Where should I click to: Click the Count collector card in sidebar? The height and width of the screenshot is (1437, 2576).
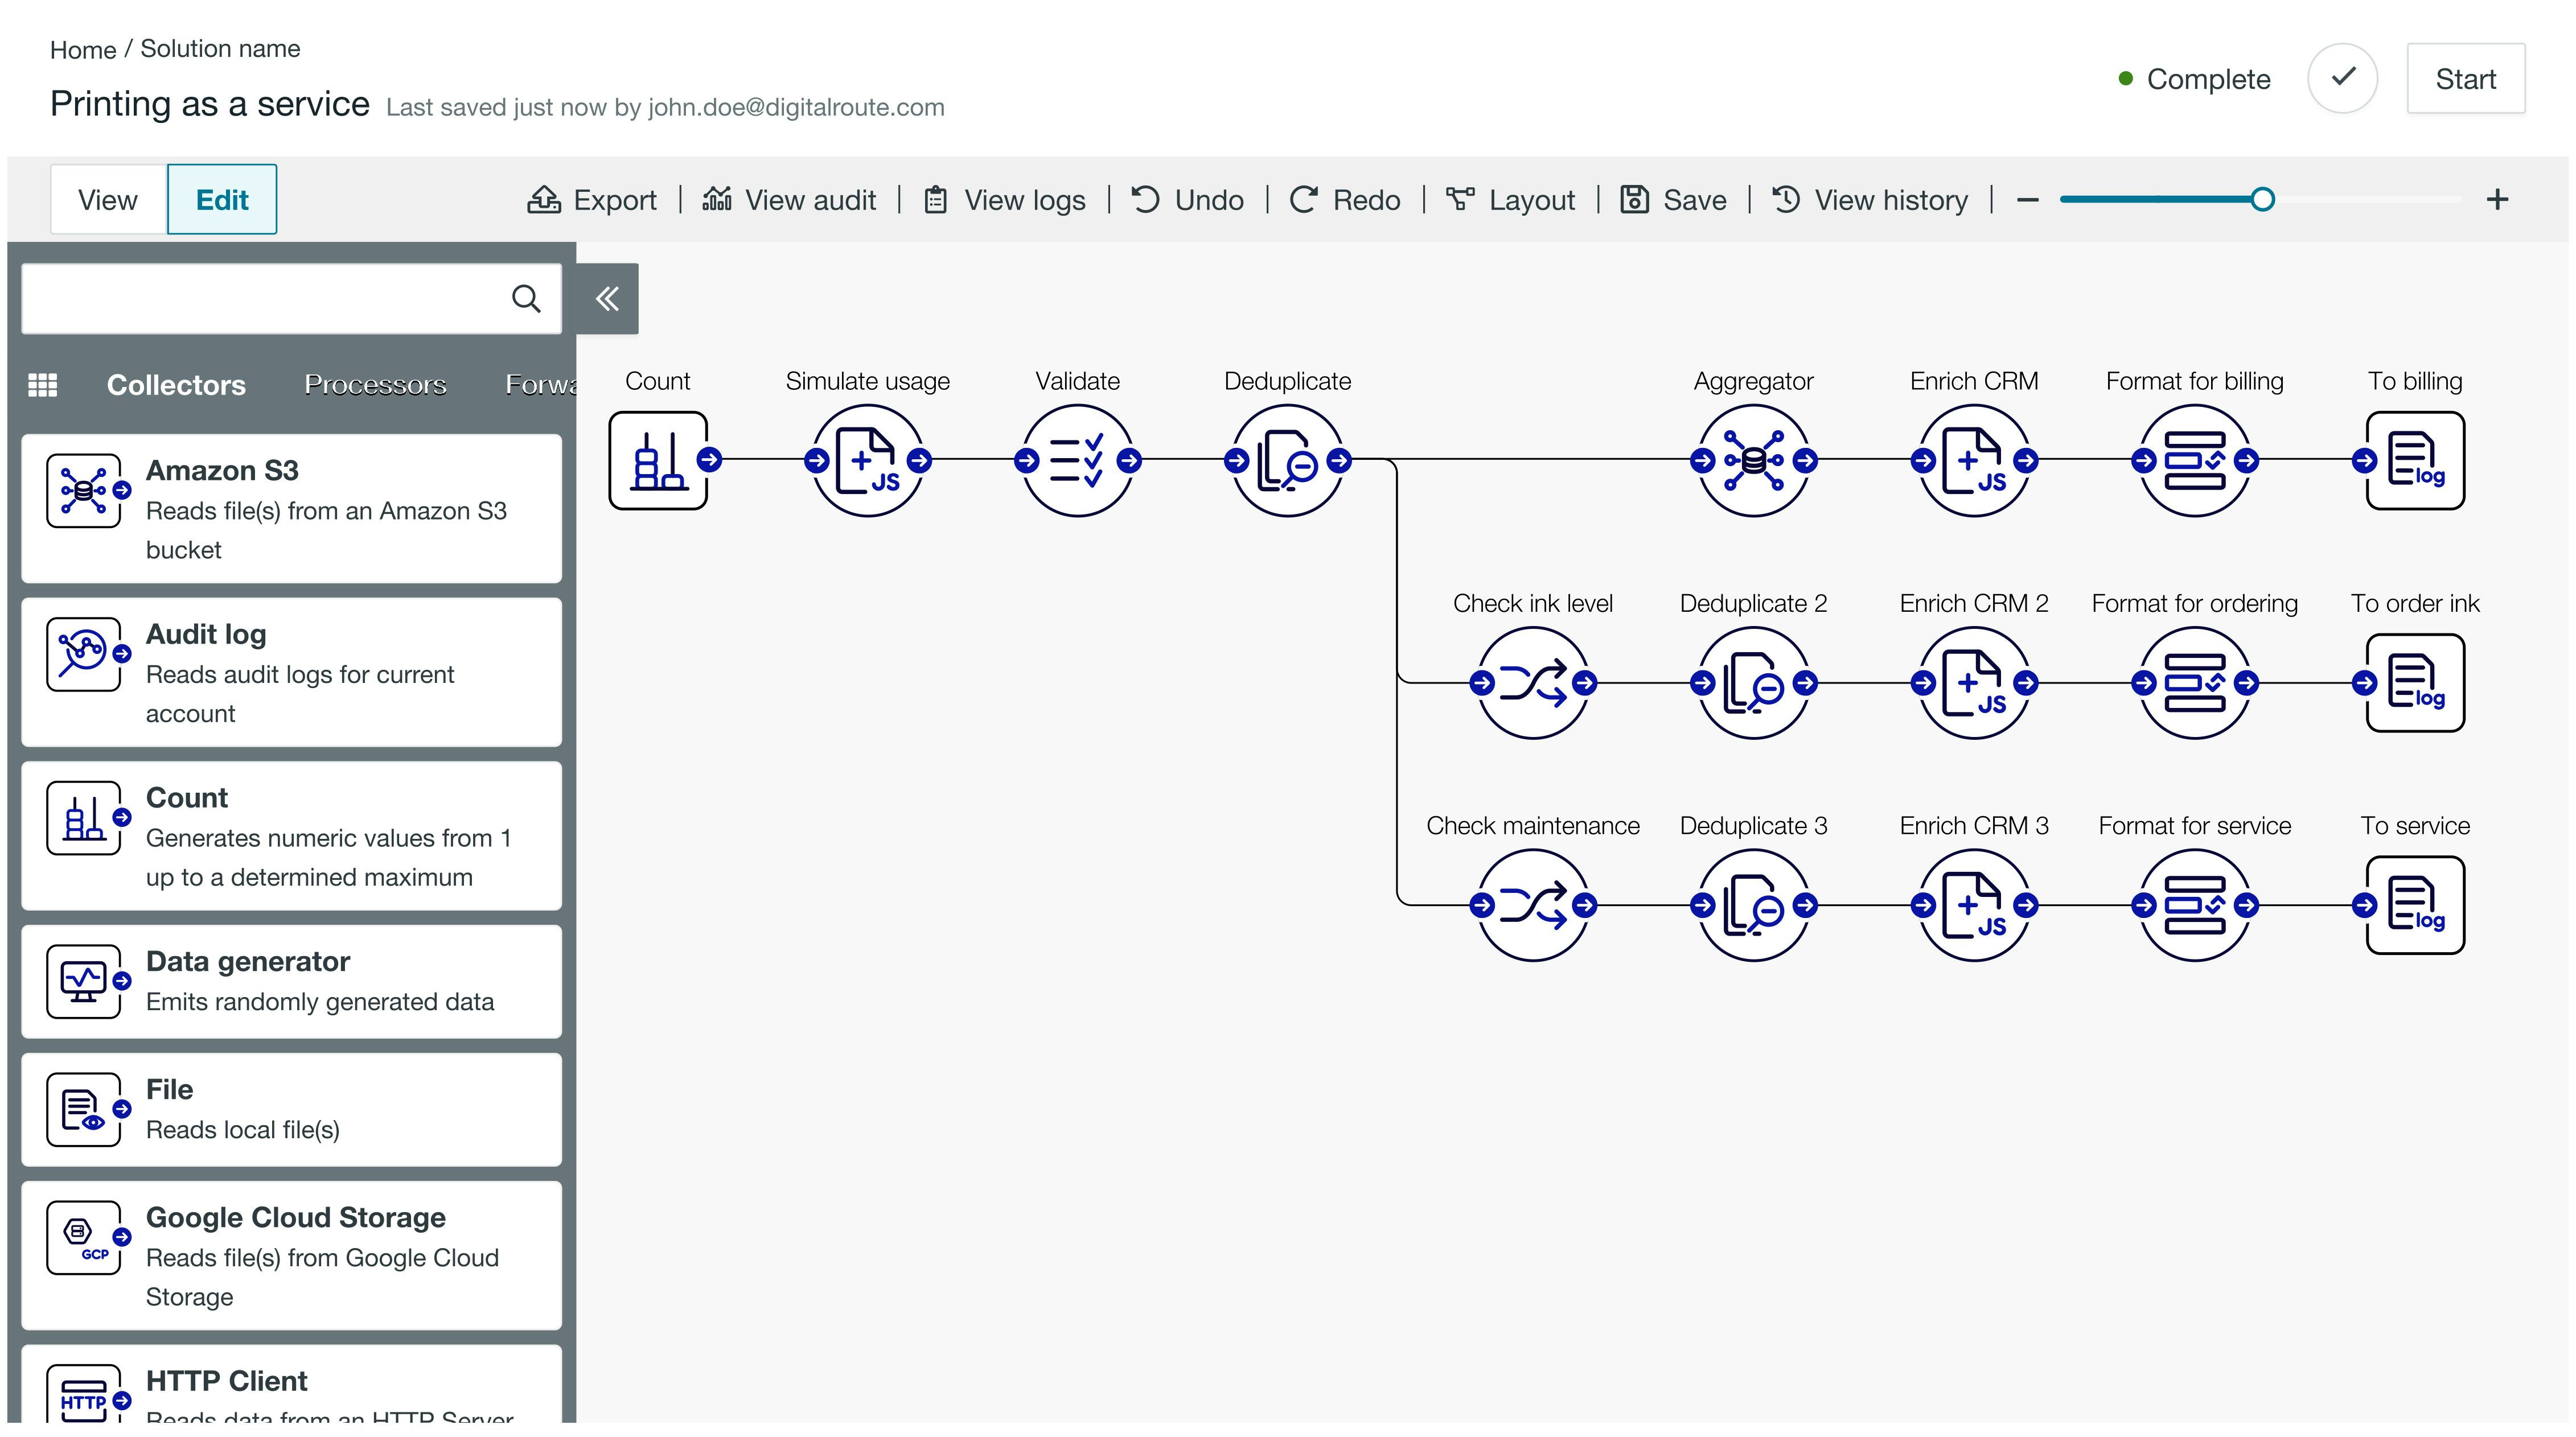point(291,836)
